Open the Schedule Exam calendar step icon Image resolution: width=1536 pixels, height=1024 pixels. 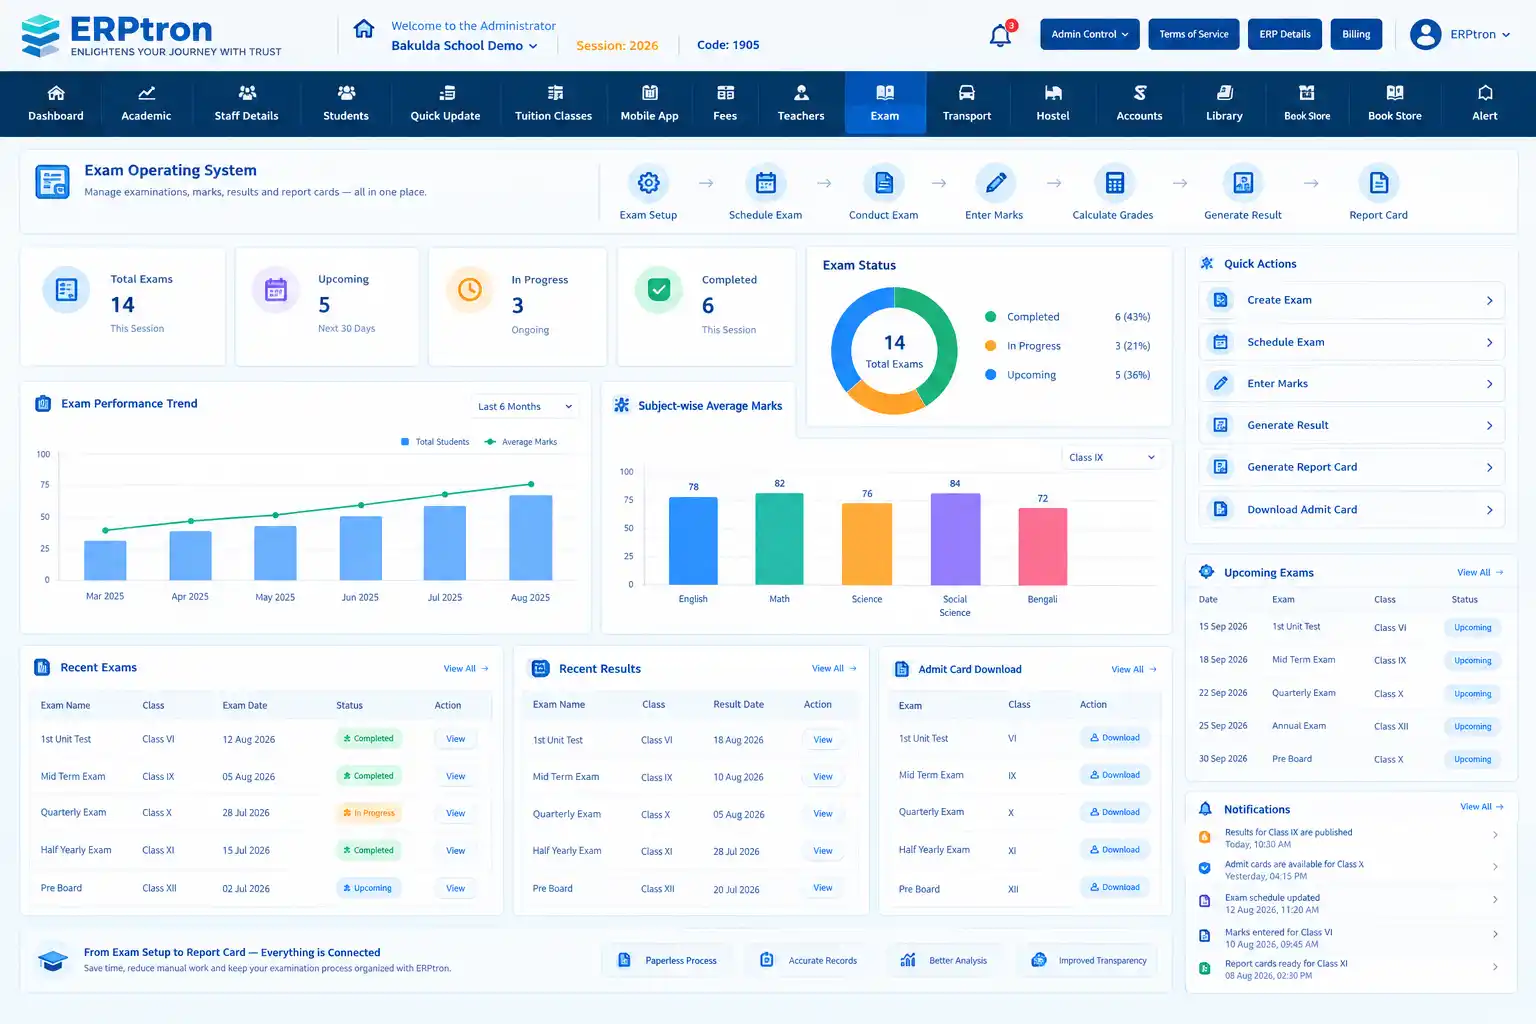click(766, 183)
